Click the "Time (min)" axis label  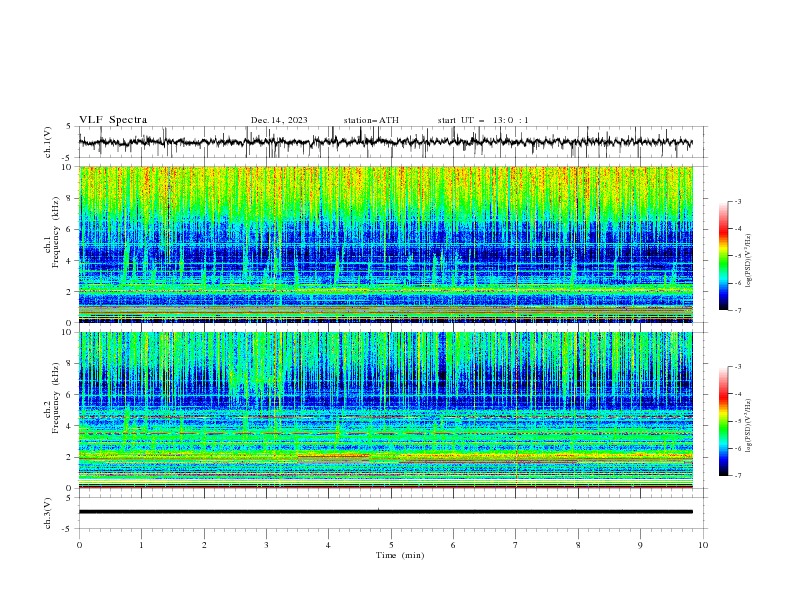[400, 555]
